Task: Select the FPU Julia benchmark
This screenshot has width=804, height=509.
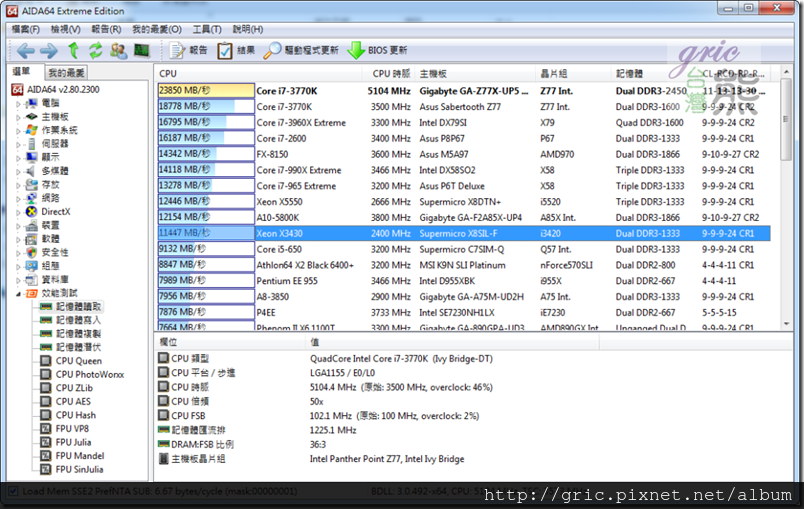Action: coord(73,442)
